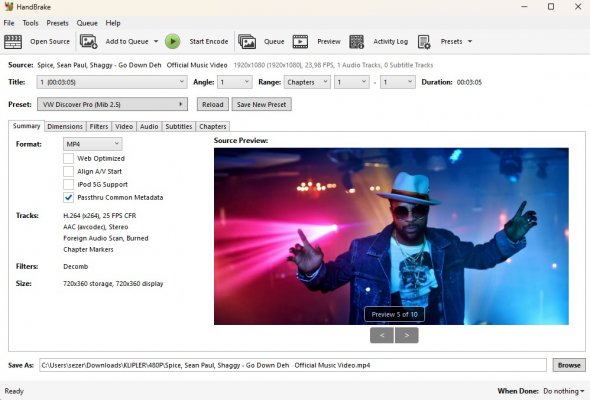The width and height of the screenshot is (590, 400).
Task: Click the Chapter Markers text
Action: [88, 249]
